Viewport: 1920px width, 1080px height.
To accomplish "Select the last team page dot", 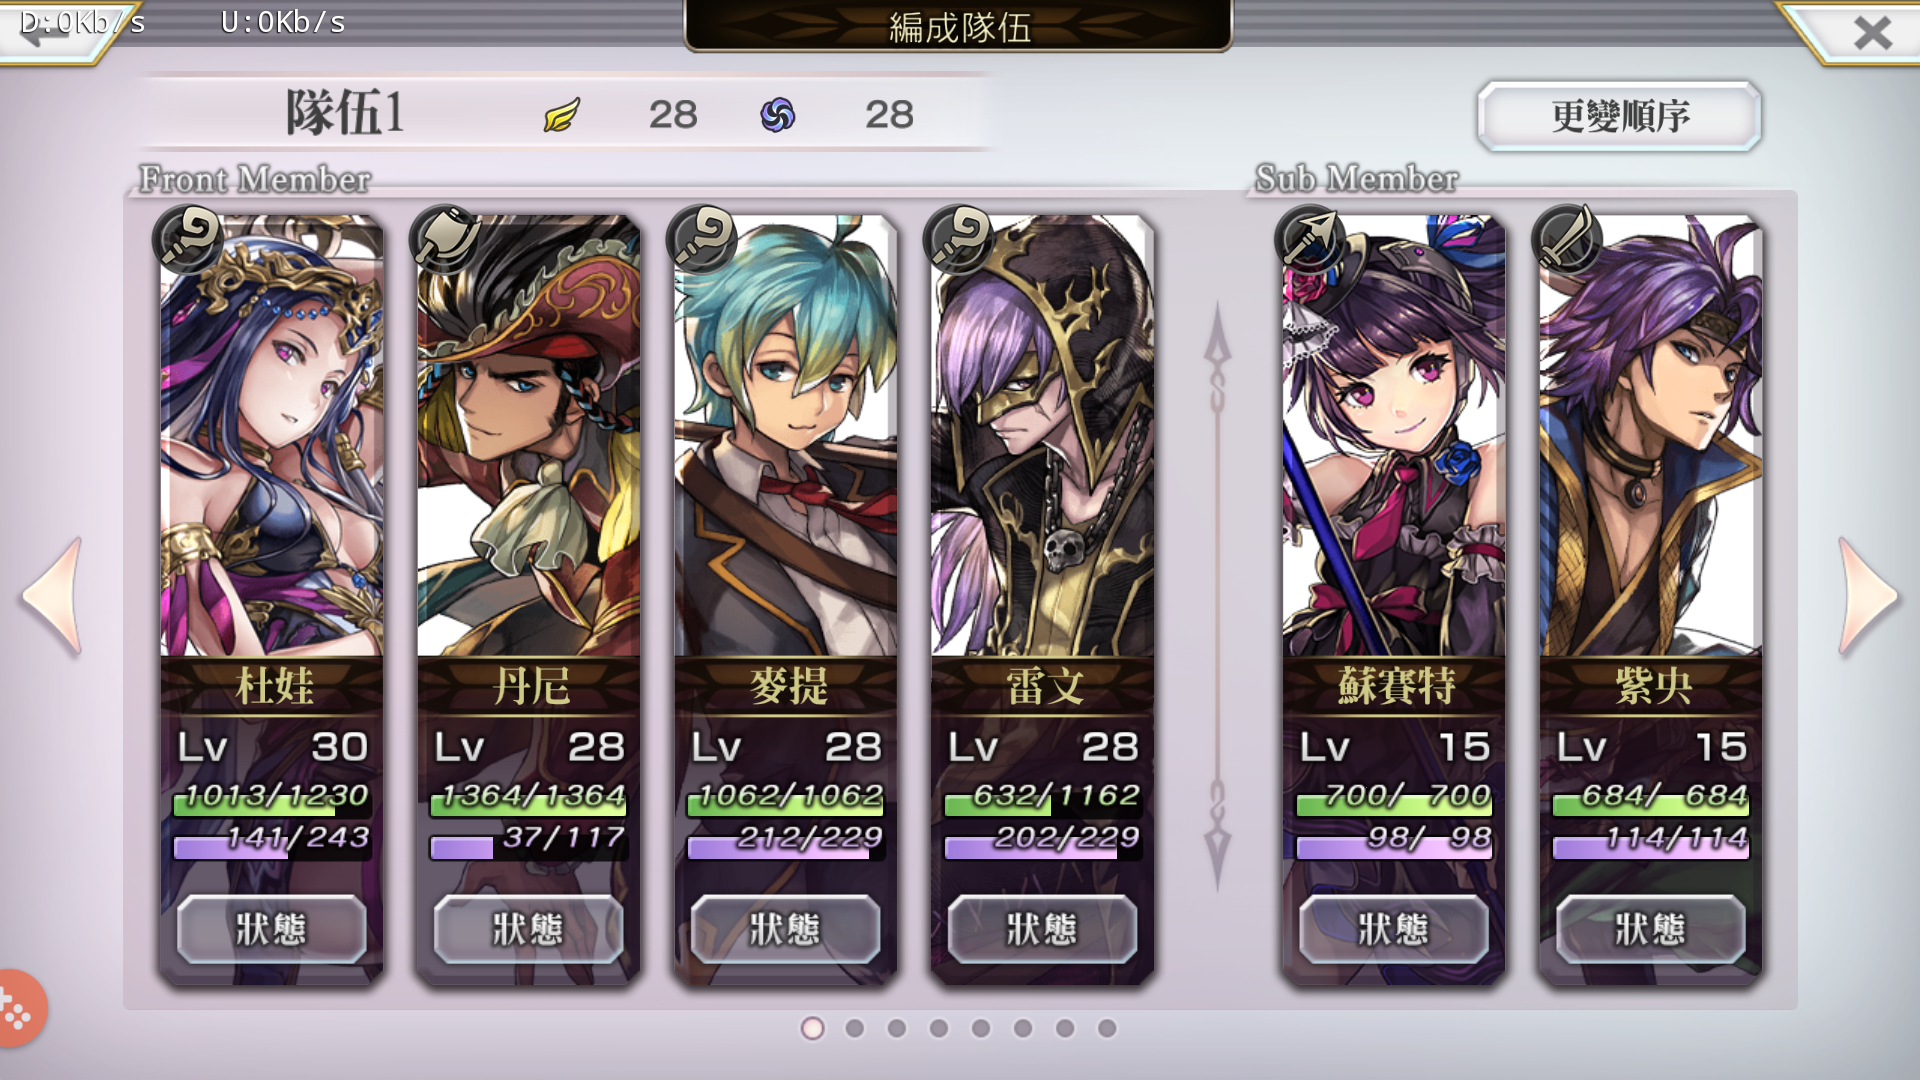I will (x=1107, y=1028).
